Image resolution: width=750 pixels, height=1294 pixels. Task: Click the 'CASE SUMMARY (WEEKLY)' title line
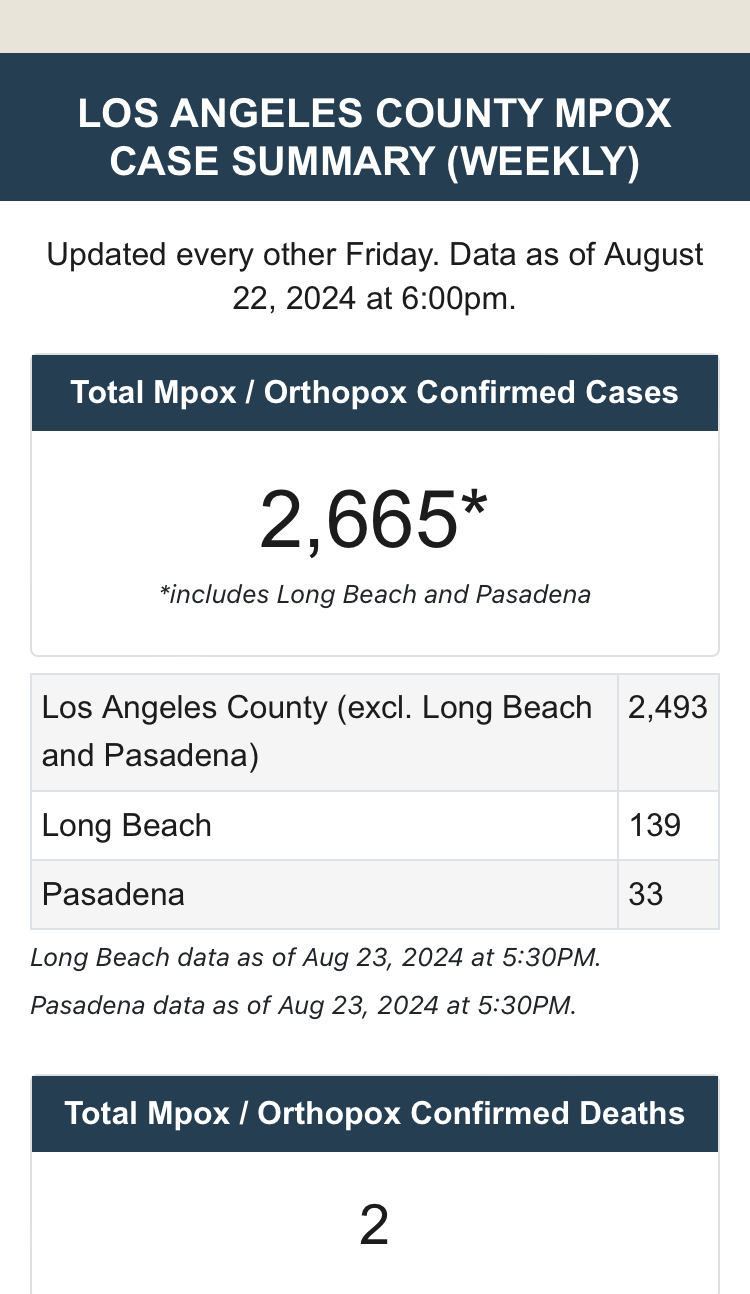(375, 162)
